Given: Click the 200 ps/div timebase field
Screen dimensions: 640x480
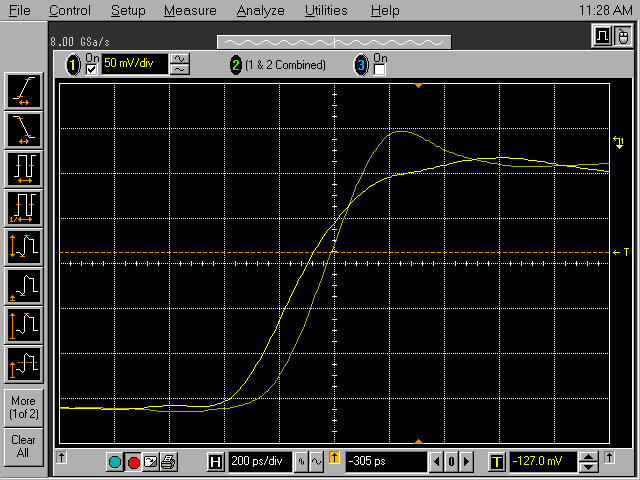Looking at the screenshot, I should tap(260, 462).
